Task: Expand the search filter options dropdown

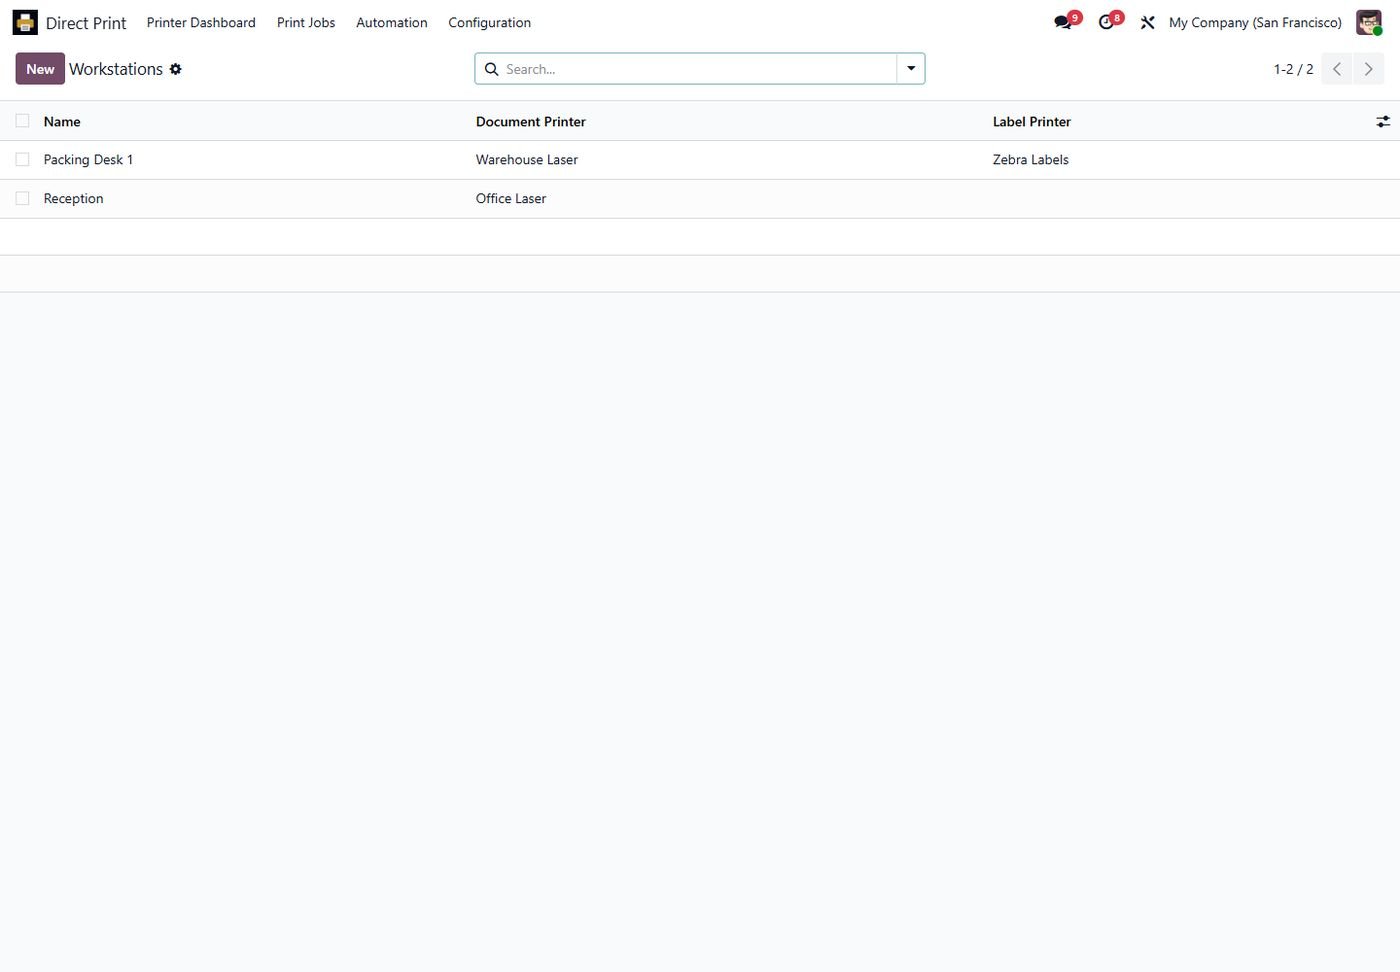Action: click(911, 69)
